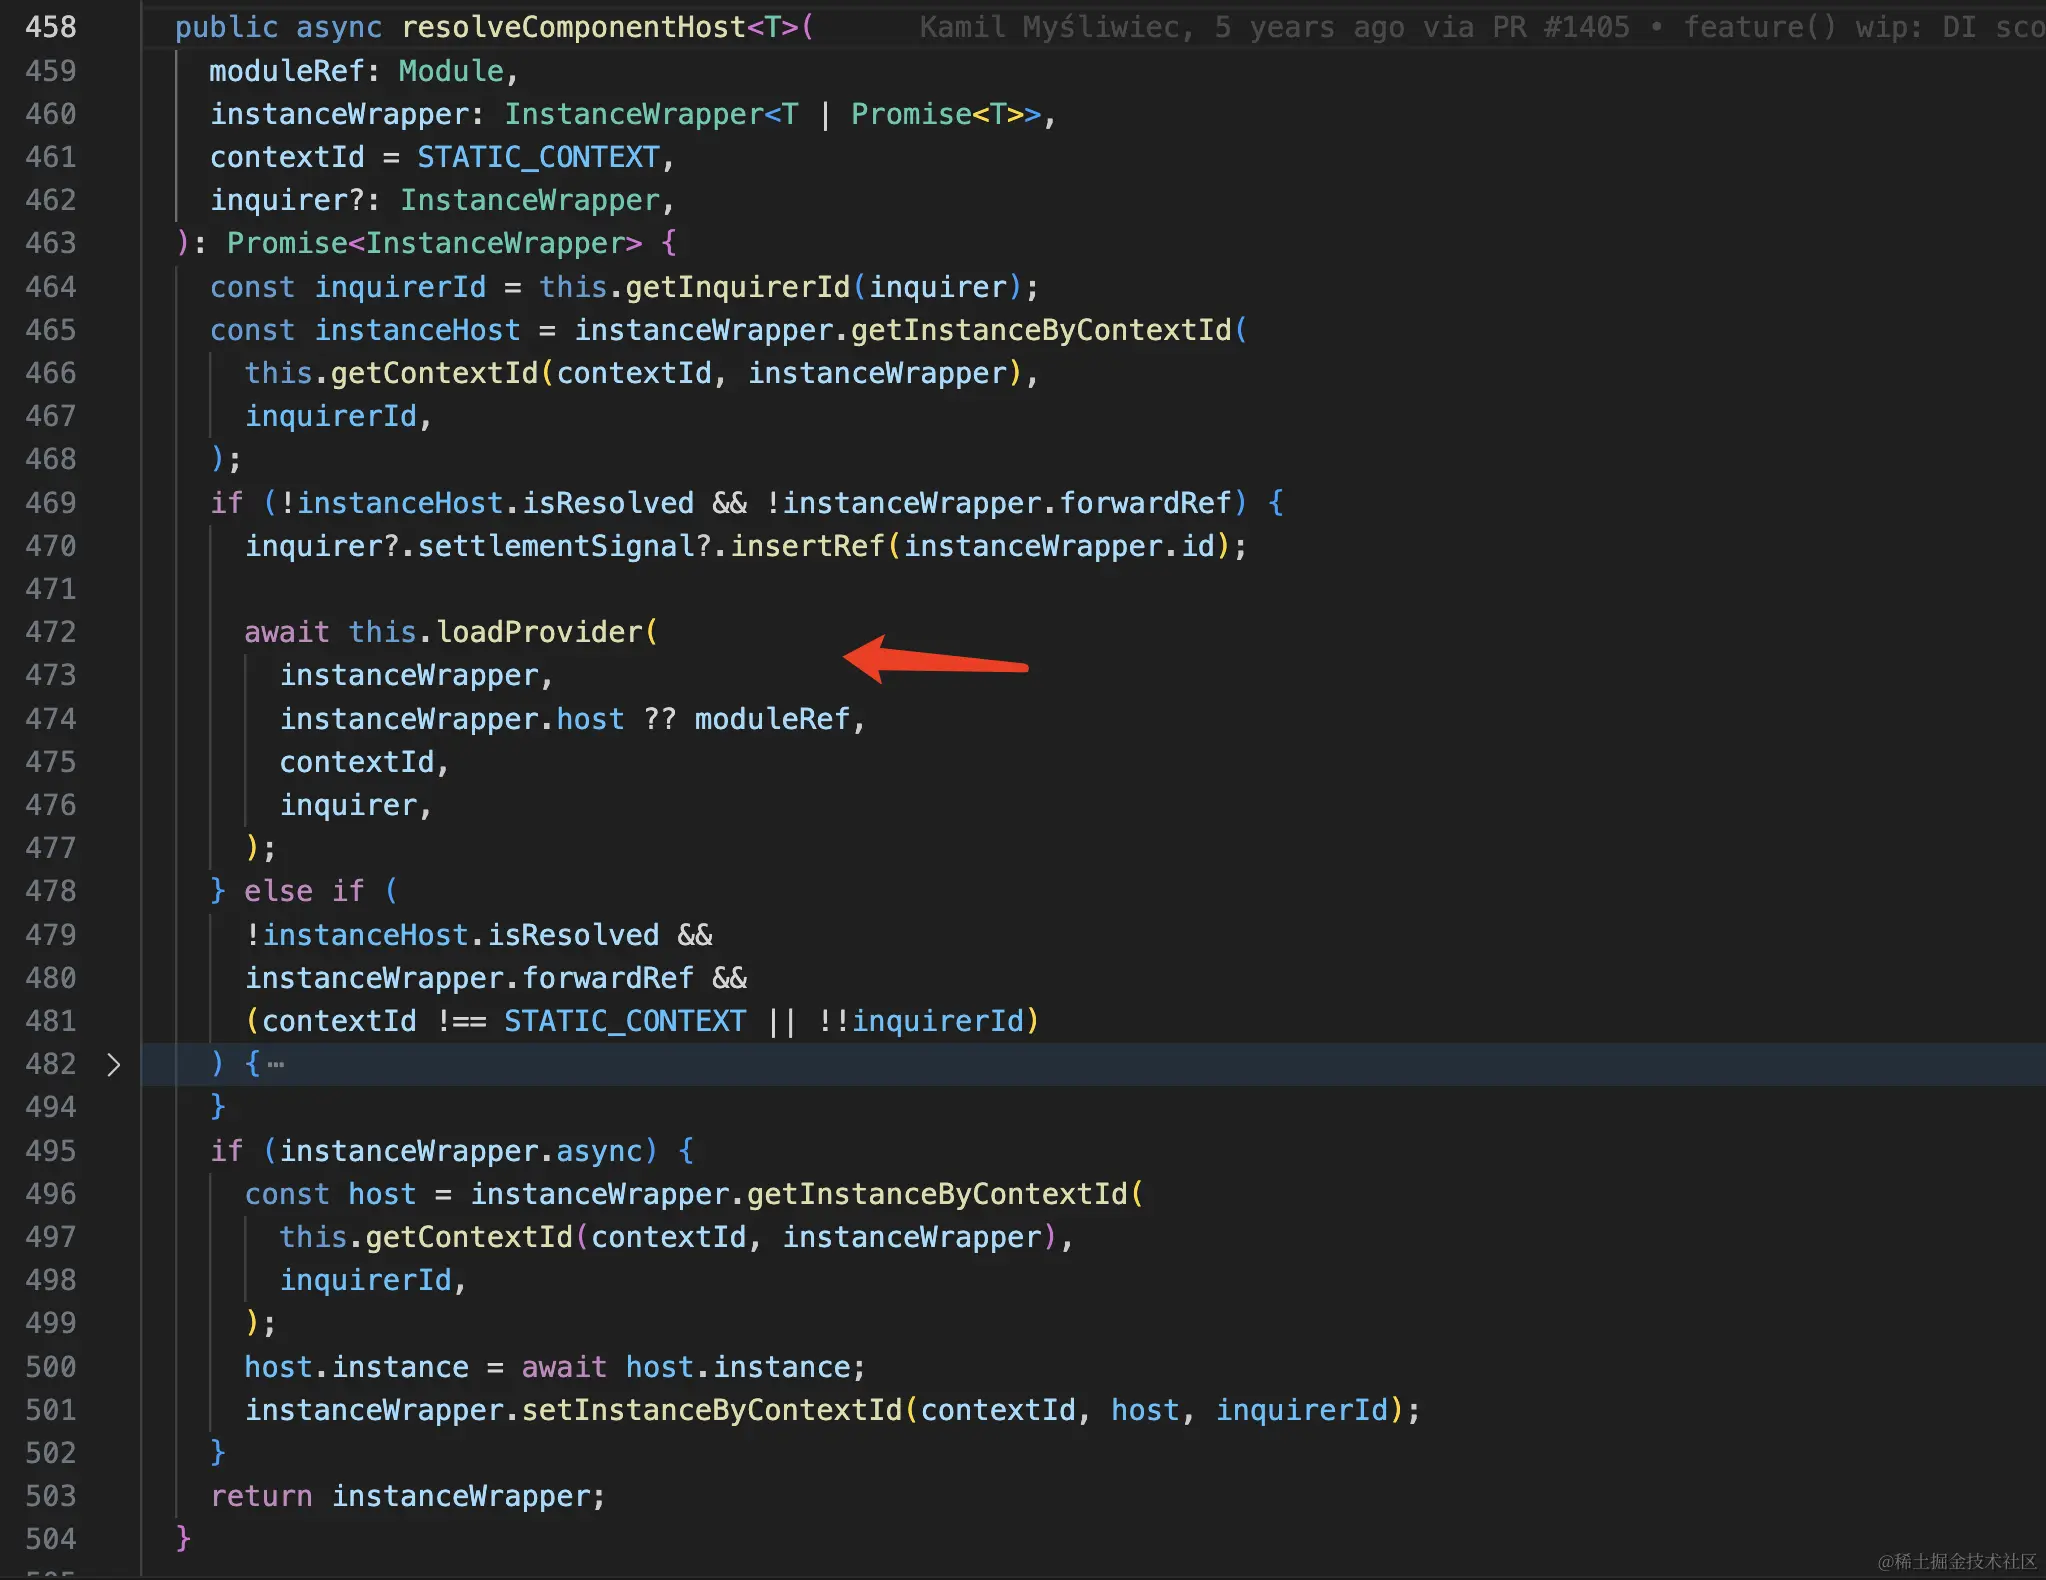Viewport: 2046px width, 1580px height.
Task: Click the getInquirerId method call
Action: pos(737,287)
